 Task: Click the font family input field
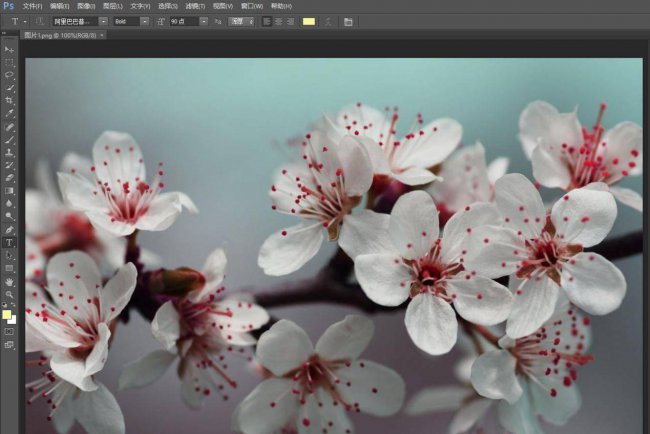pos(75,22)
